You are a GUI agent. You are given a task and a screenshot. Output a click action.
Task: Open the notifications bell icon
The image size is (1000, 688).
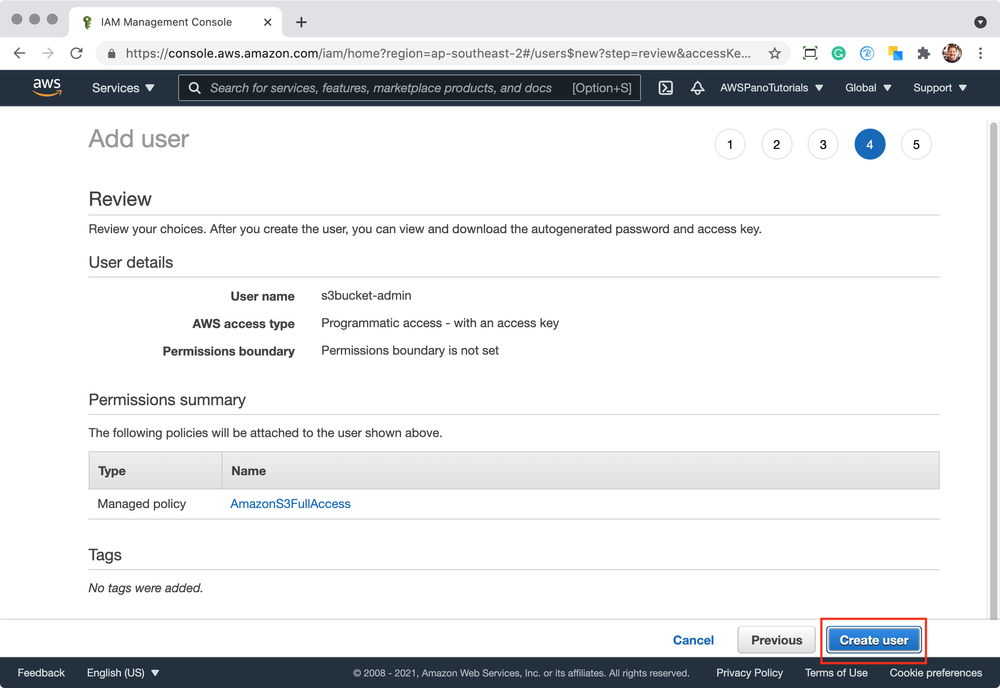point(697,88)
